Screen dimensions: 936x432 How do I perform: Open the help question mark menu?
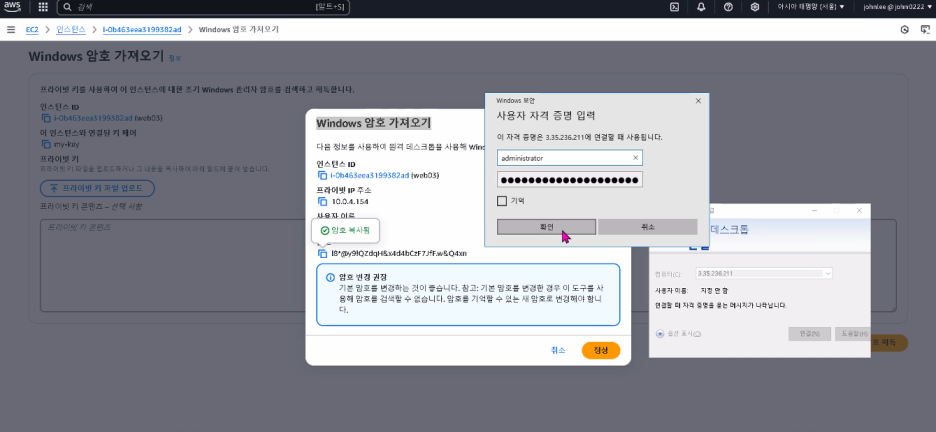click(728, 7)
